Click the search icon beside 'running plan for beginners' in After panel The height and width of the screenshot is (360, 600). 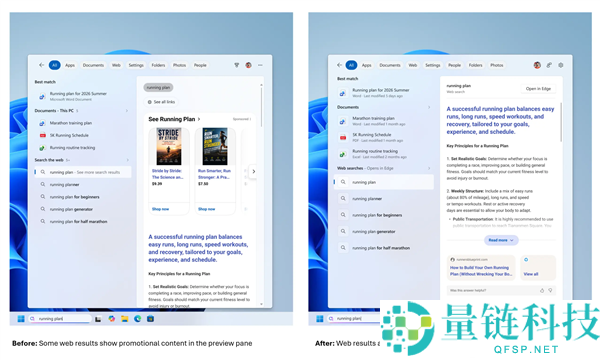coord(343,215)
